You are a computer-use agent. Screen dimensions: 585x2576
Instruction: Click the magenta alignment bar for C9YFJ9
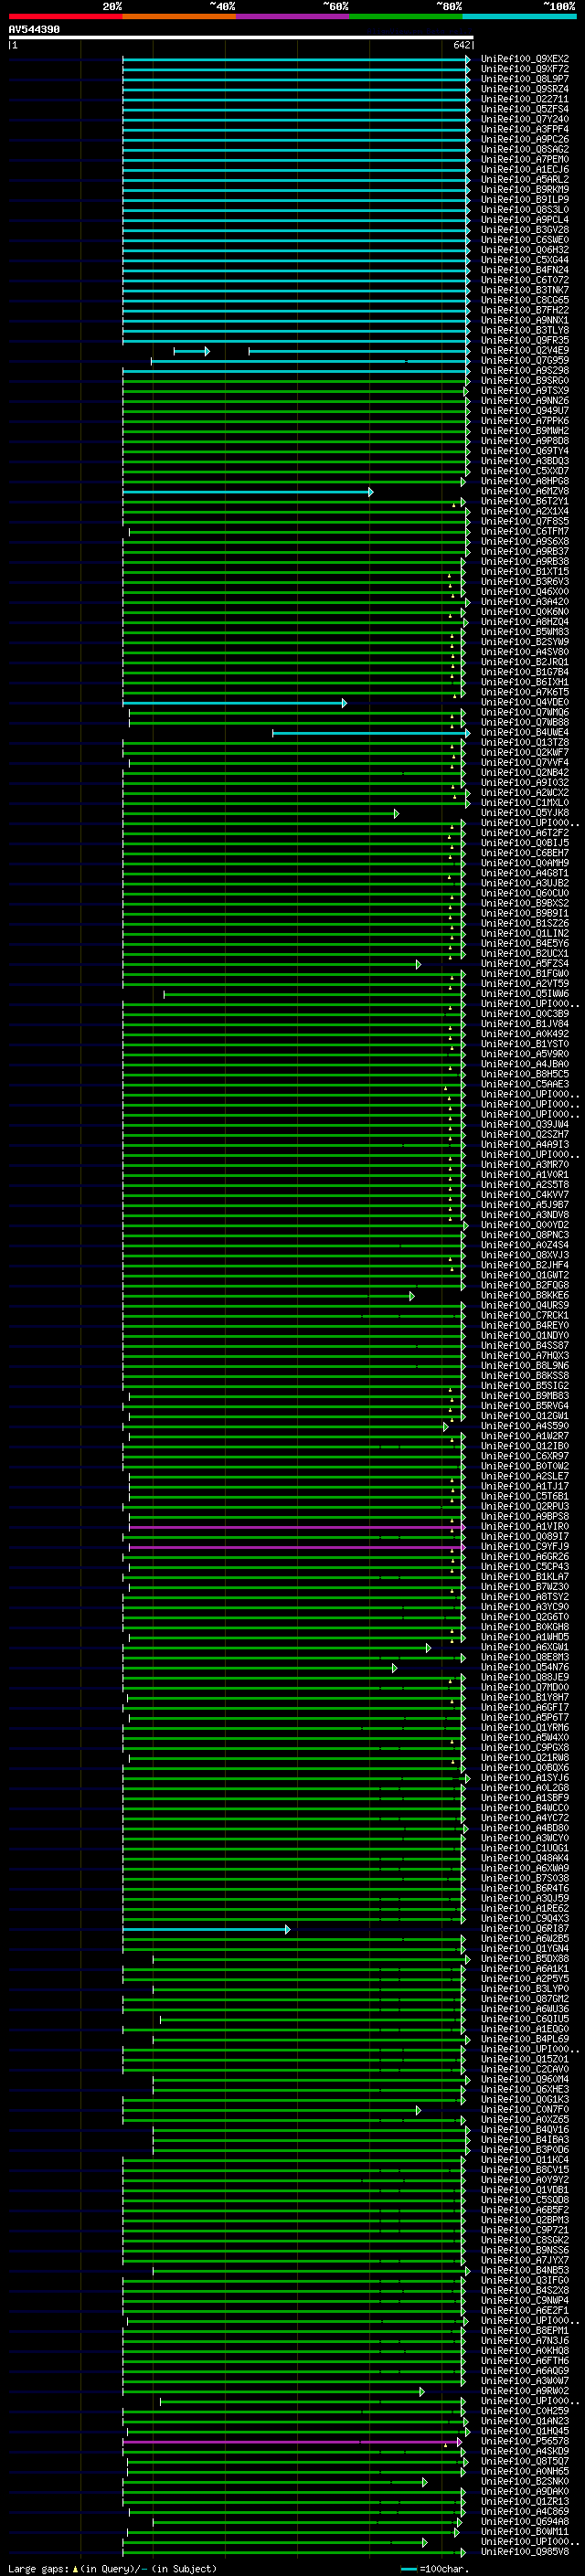[296, 1547]
